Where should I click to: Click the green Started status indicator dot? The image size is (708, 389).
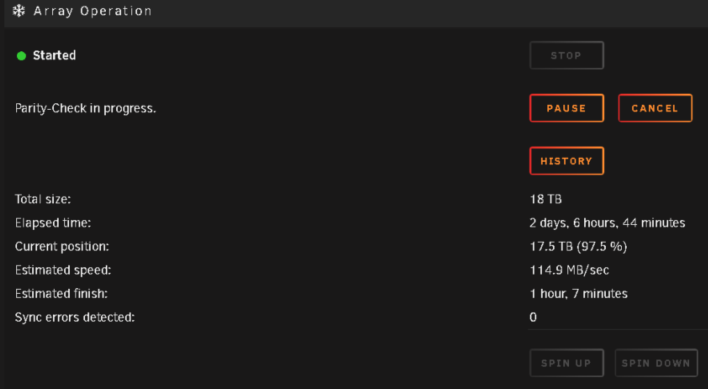21,56
